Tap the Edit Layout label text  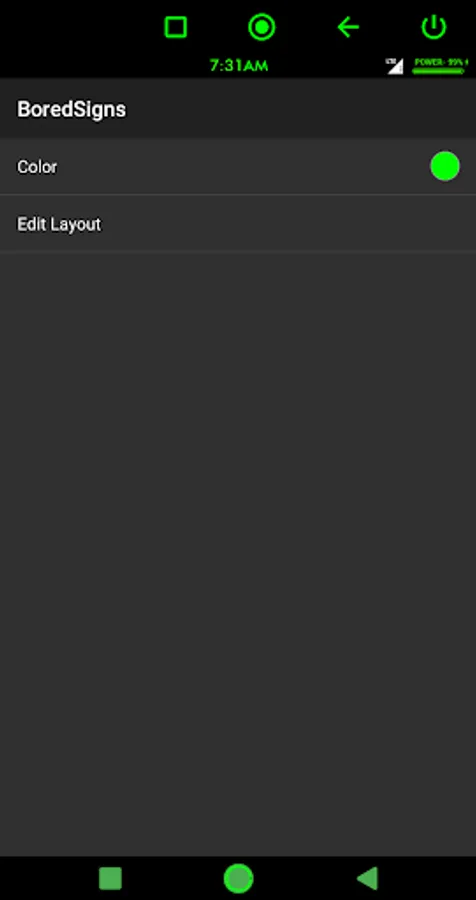tap(59, 224)
